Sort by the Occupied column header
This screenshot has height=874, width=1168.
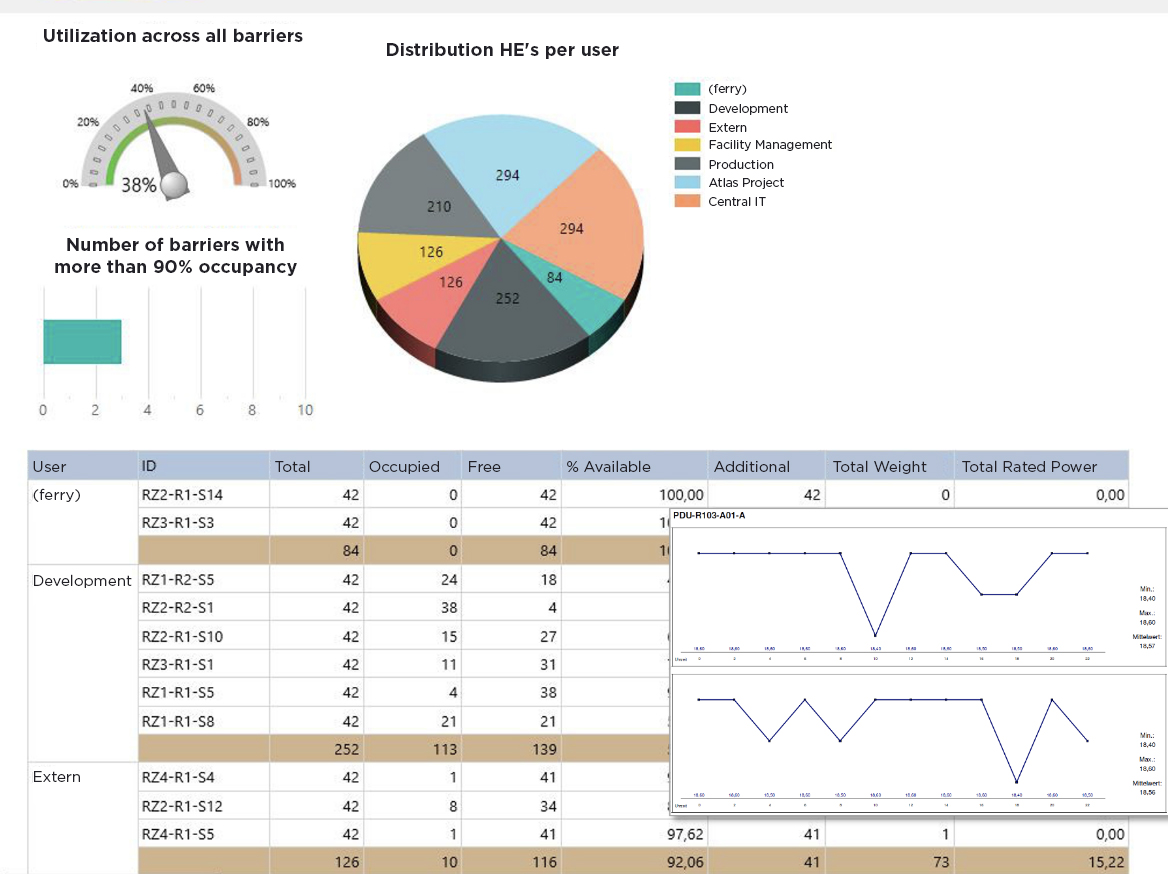[x=404, y=466]
